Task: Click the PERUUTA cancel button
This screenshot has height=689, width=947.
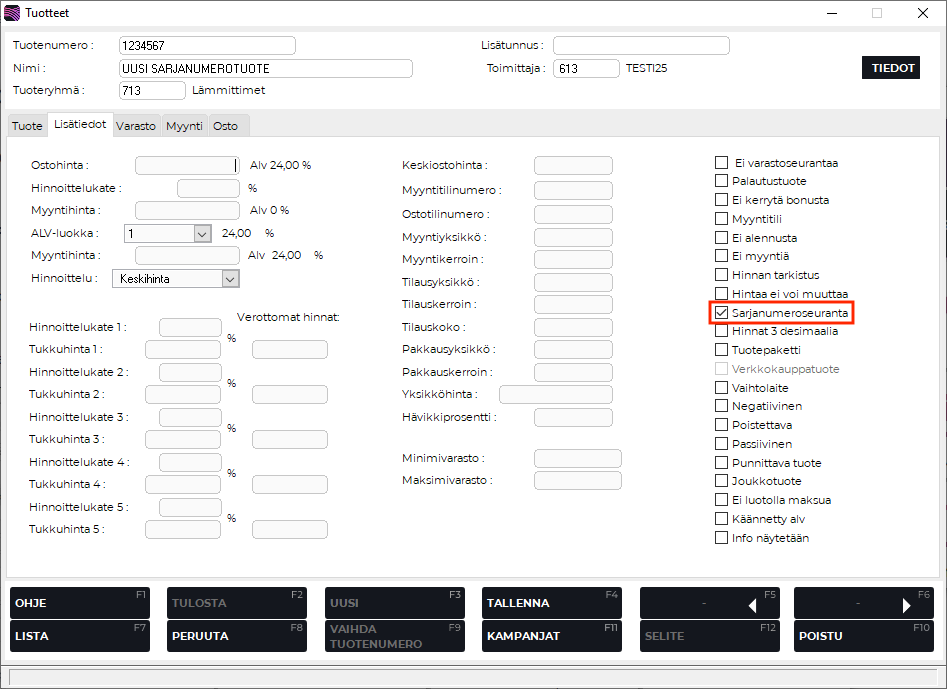Action: click(236, 636)
